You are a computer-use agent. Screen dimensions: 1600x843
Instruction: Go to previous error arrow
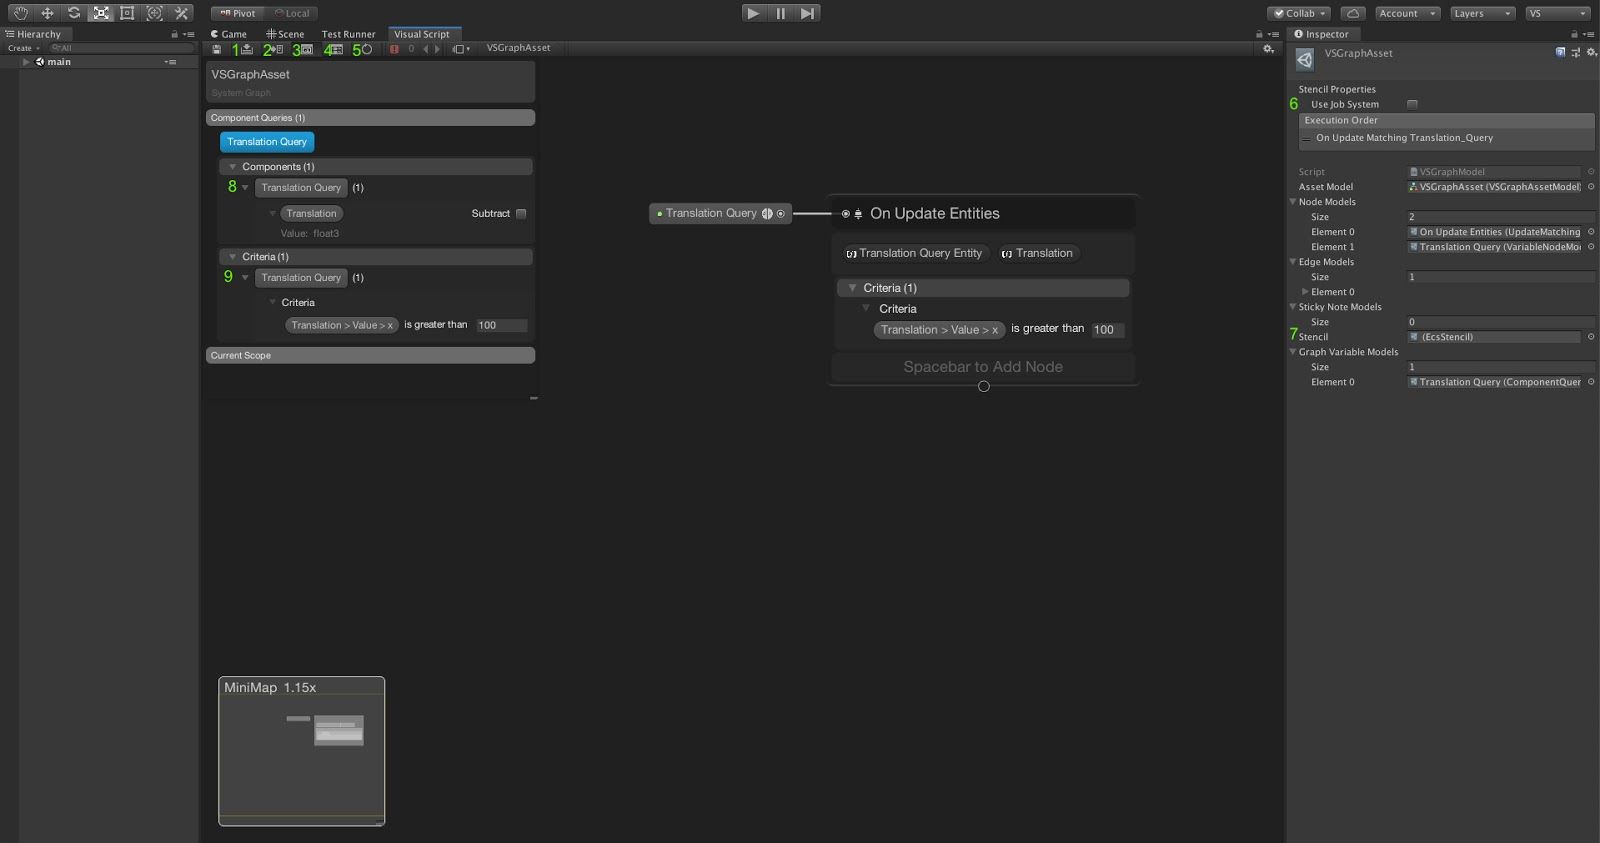pos(426,48)
